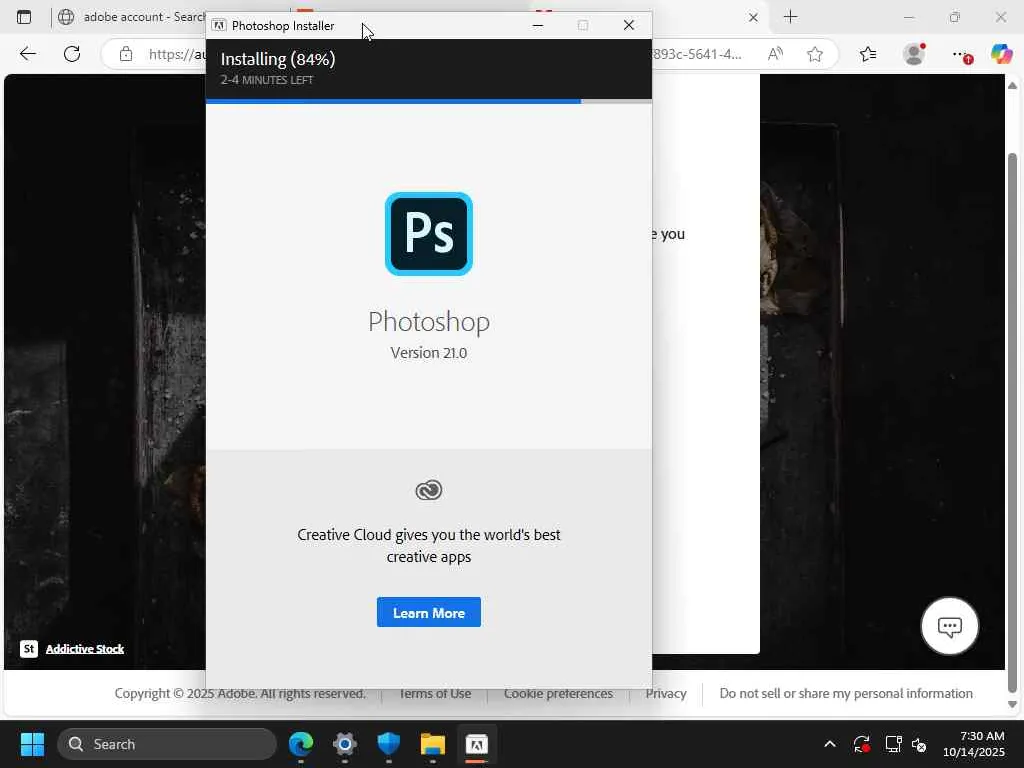The image size is (1024, 768).
Task: Click the installation progress bar
Action: pyautogui.click(x=428, y=101)
